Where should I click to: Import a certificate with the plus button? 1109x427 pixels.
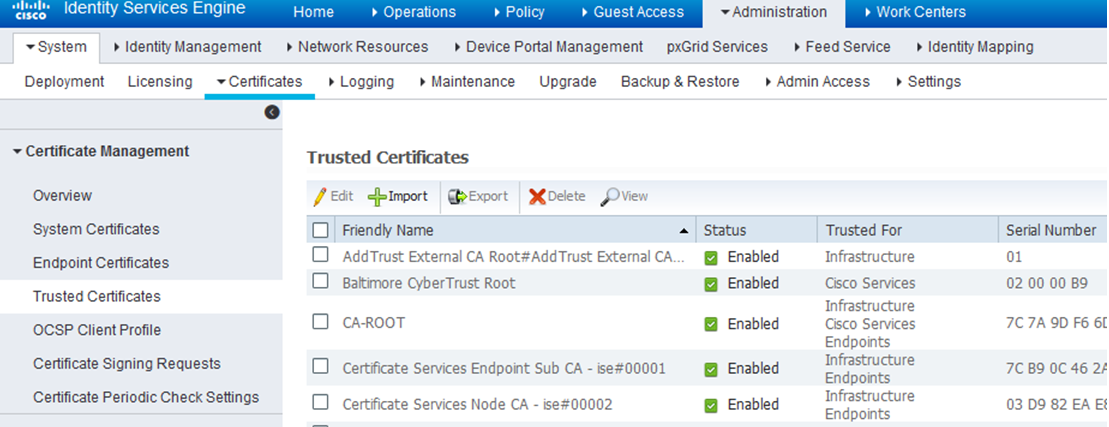tap(398, 197)
